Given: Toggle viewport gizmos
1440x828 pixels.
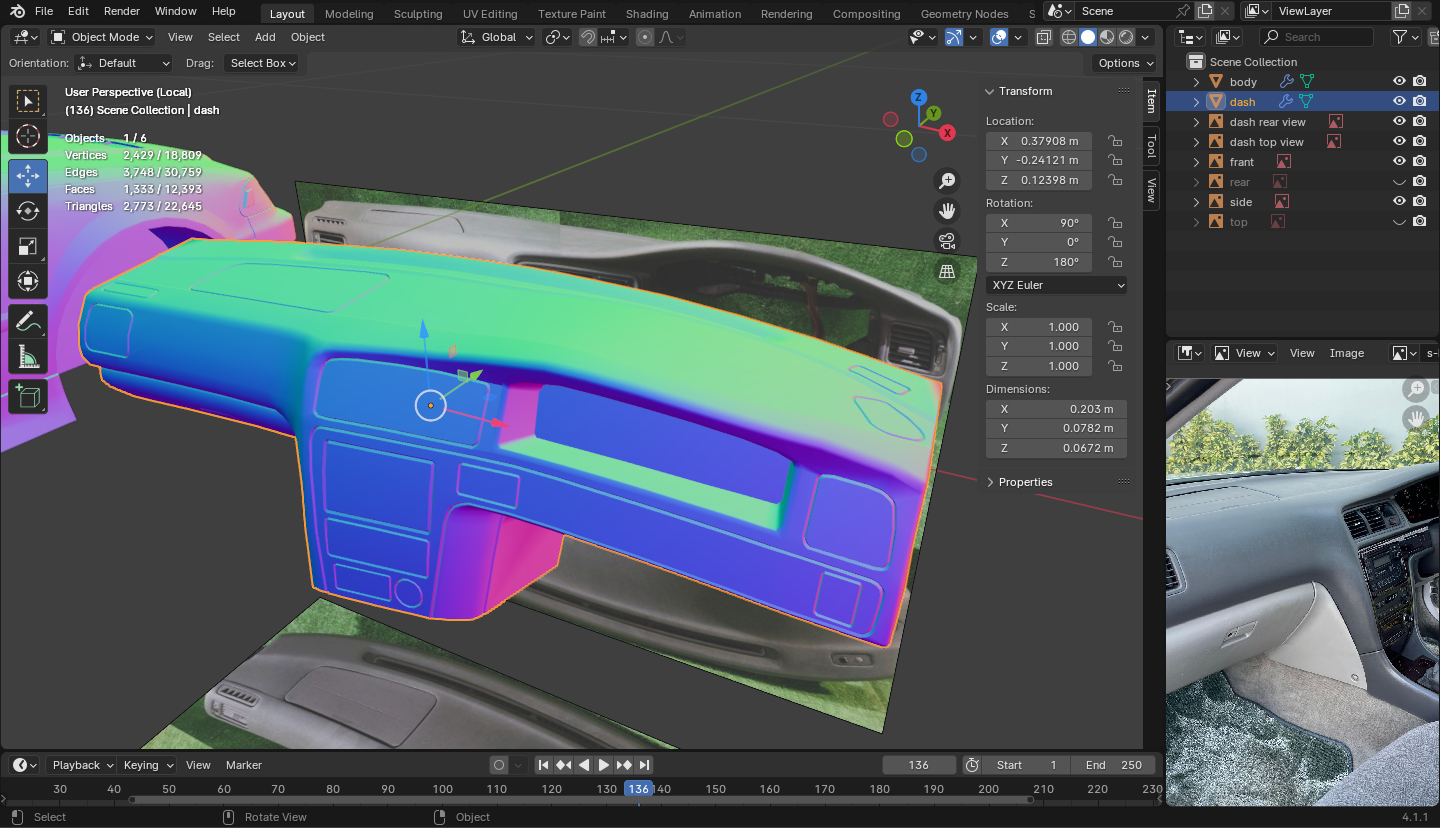Looking at the screenshot, I should click(x=954, y=37).
